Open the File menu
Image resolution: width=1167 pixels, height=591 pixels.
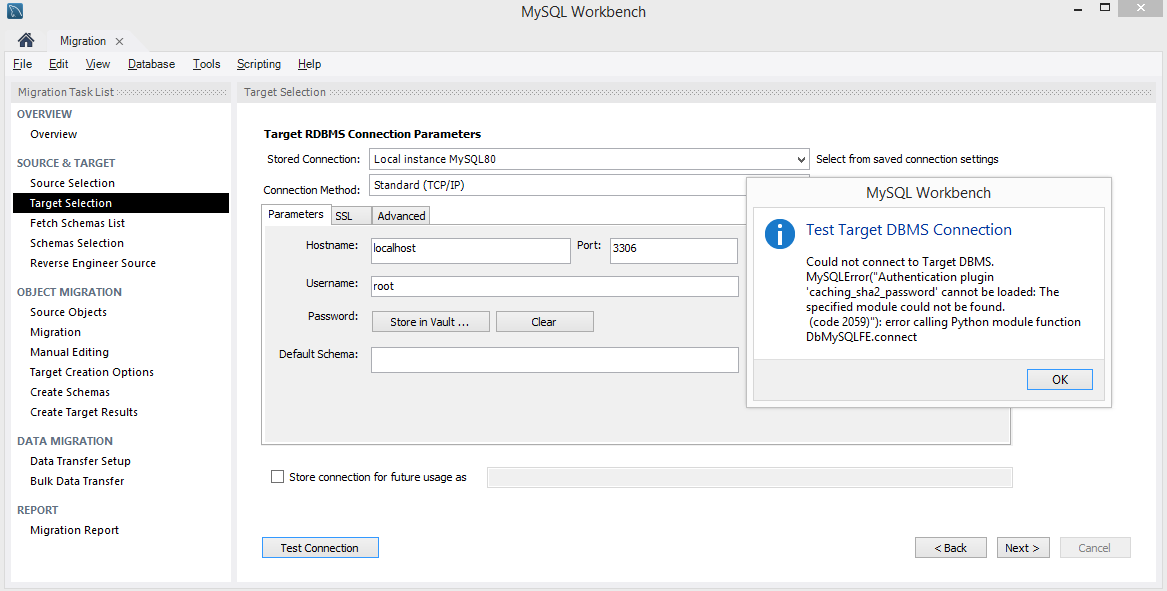[x=22, y=64]
